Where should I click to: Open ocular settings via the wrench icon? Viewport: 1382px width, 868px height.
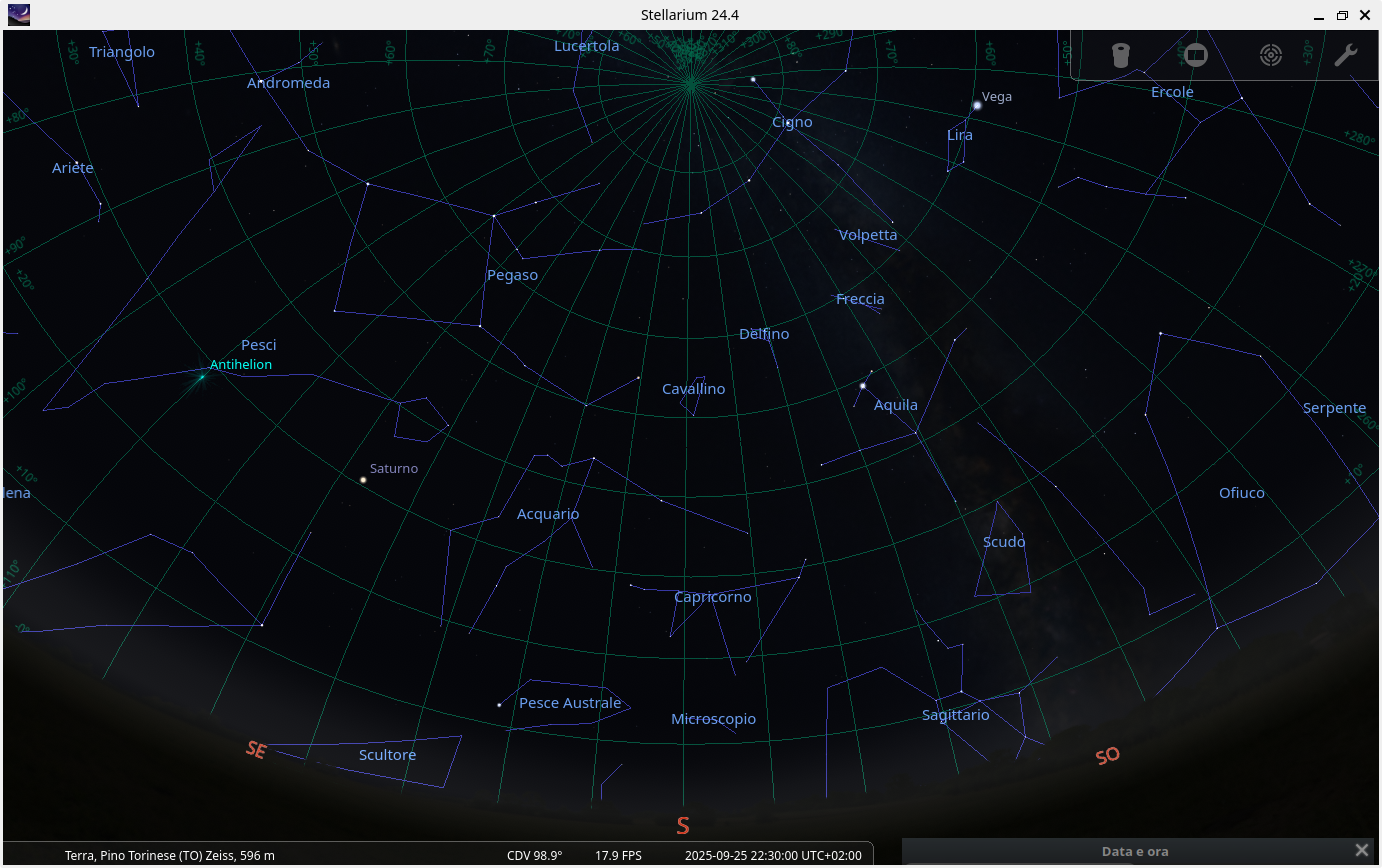[x=1346, y=55]
